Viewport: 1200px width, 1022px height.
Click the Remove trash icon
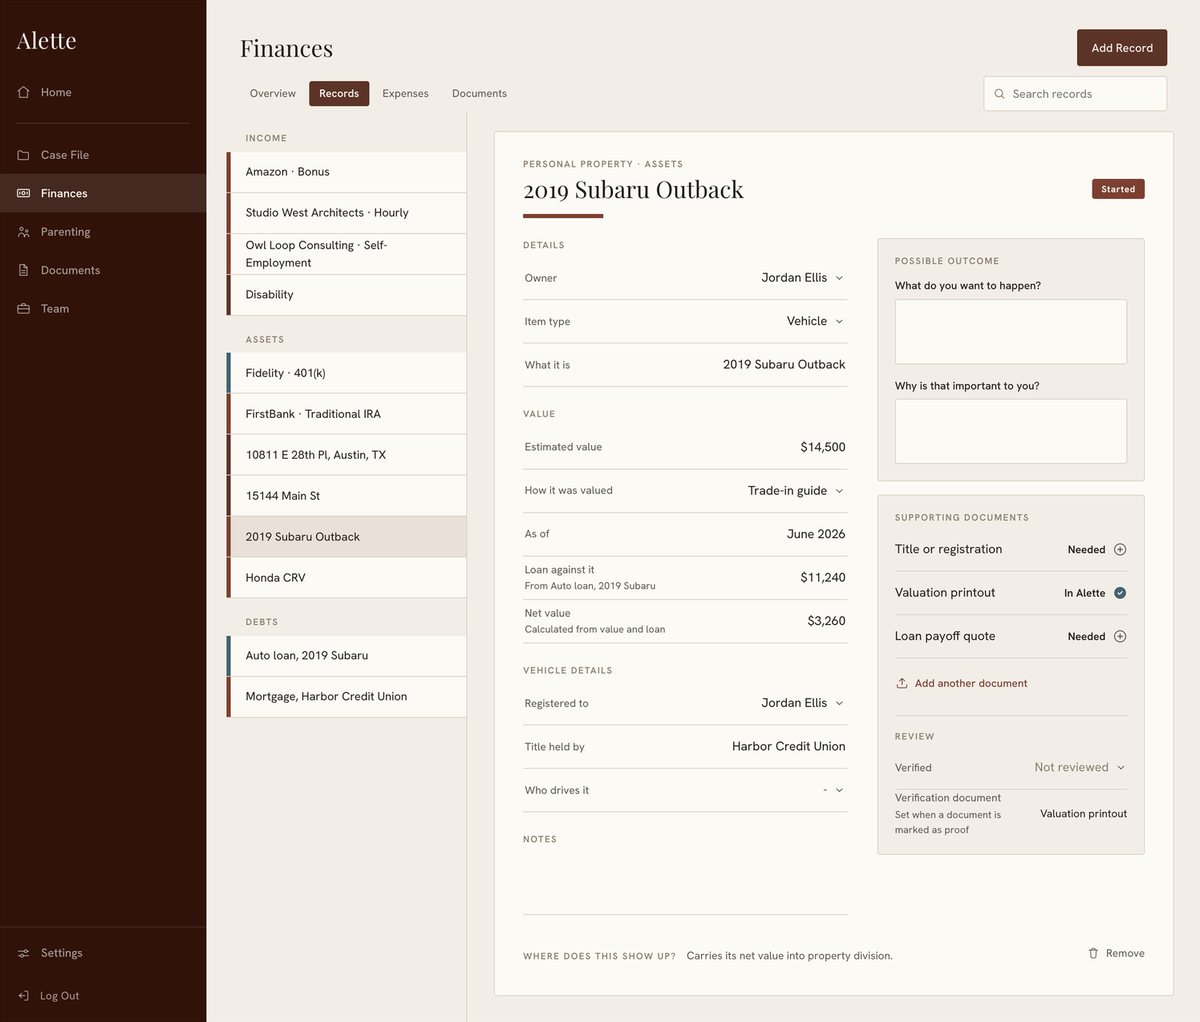(x=1093, y=953)
